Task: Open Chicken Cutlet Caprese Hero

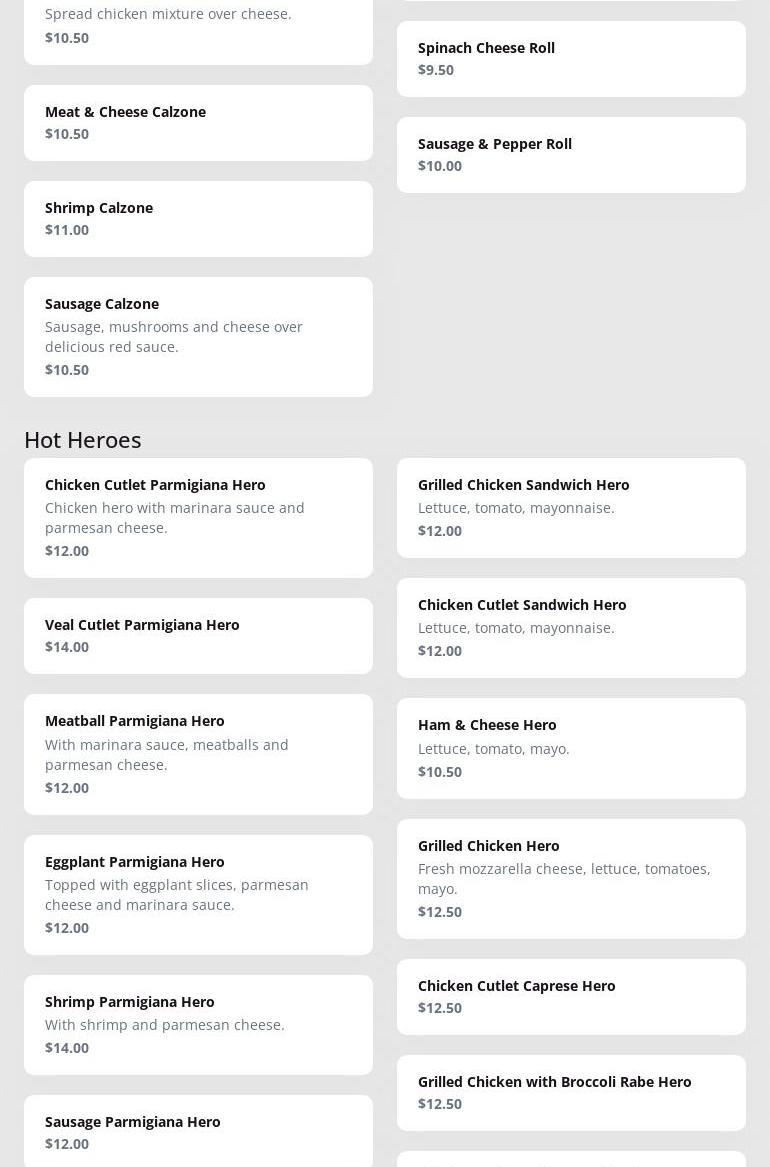Action: [x=571, y=996]
